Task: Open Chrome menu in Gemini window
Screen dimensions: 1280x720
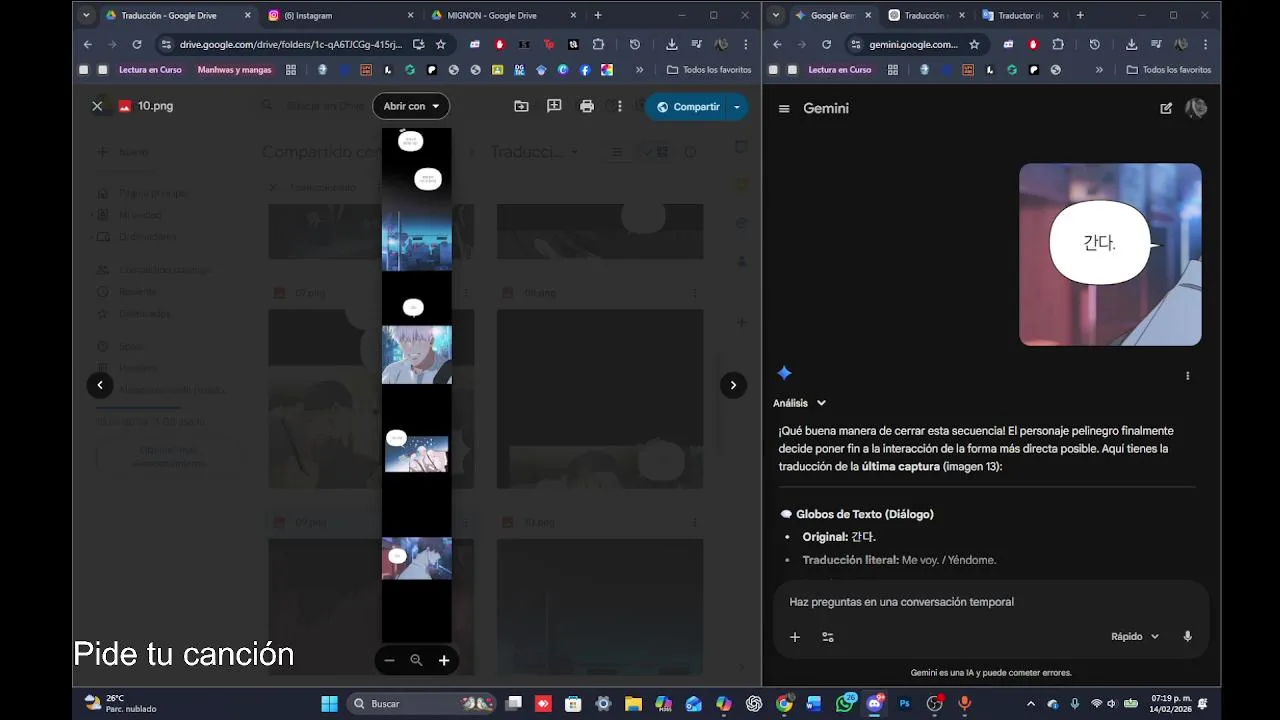Action: click(1206, 44)
